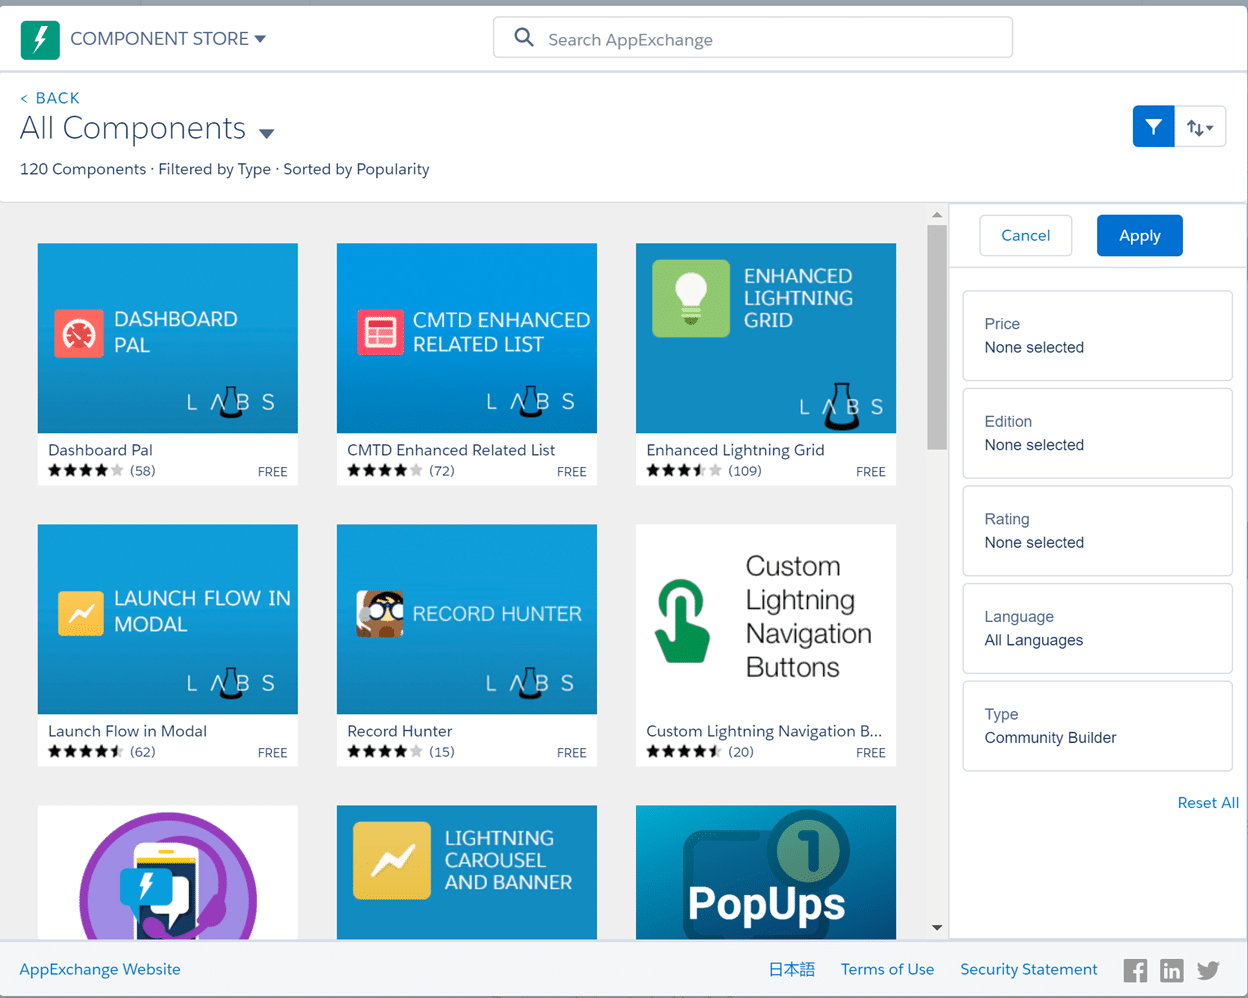
Task: Expand the All Components dropdown arrow
Action: (266, 133)
